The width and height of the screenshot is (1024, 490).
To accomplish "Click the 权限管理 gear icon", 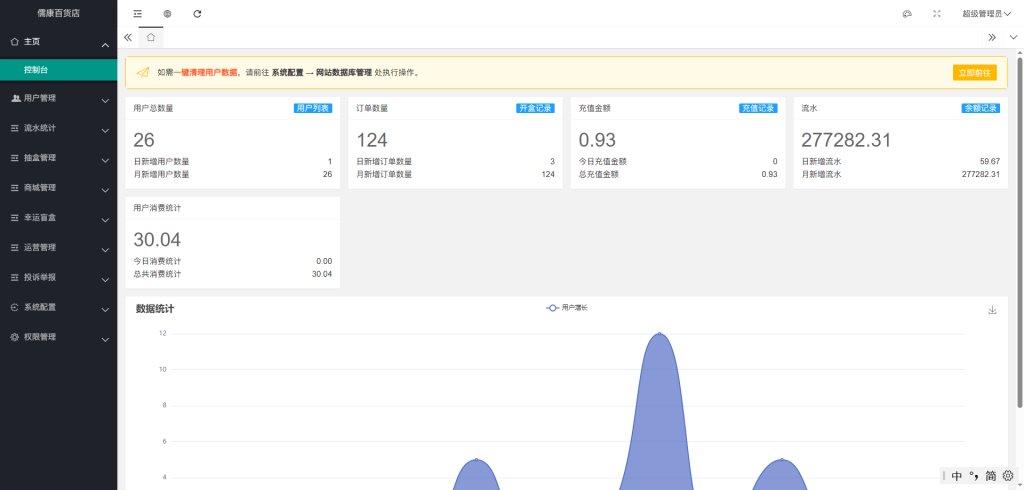I will pos(15,337).
